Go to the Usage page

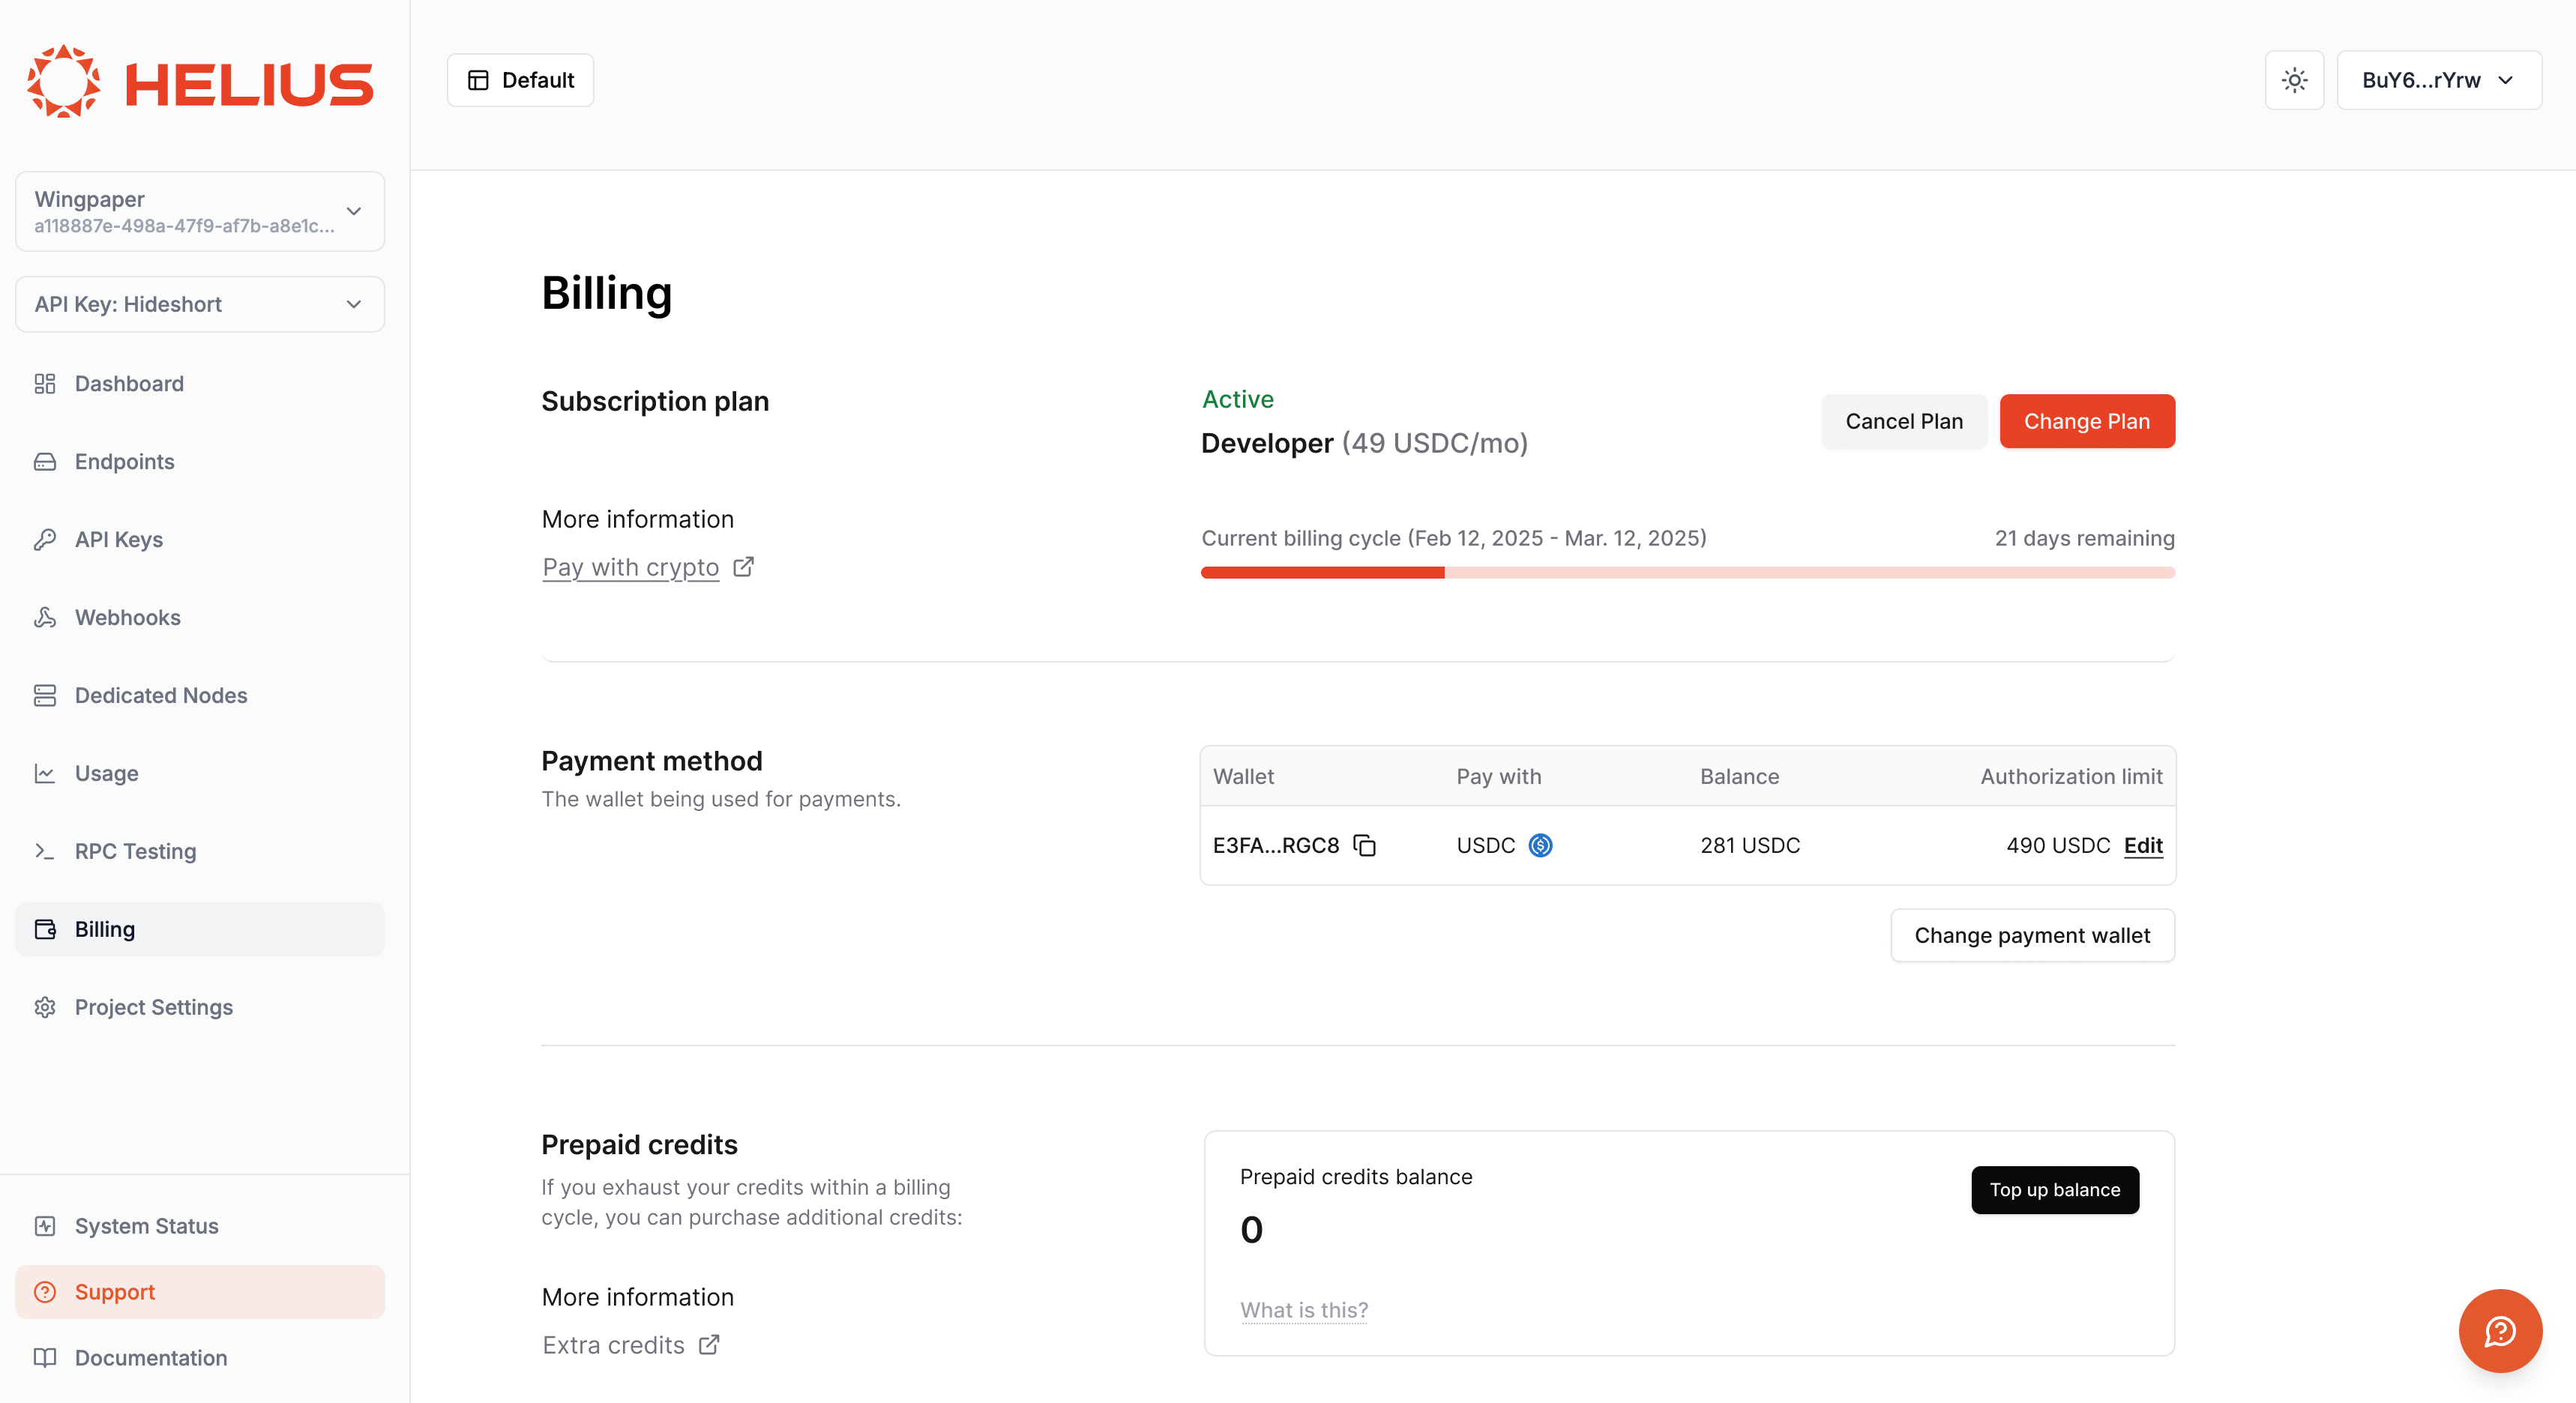pyautogui.click(x=106, y=773)
